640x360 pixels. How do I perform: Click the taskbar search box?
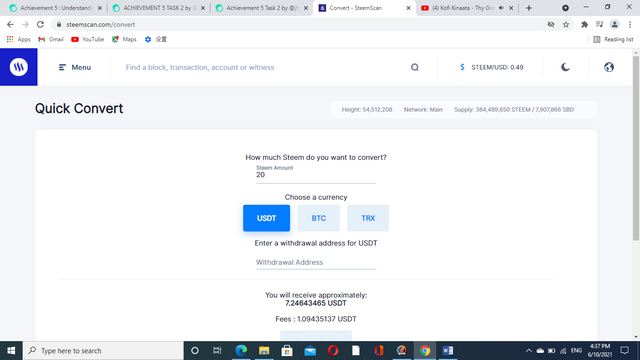(x=103, y=351)
